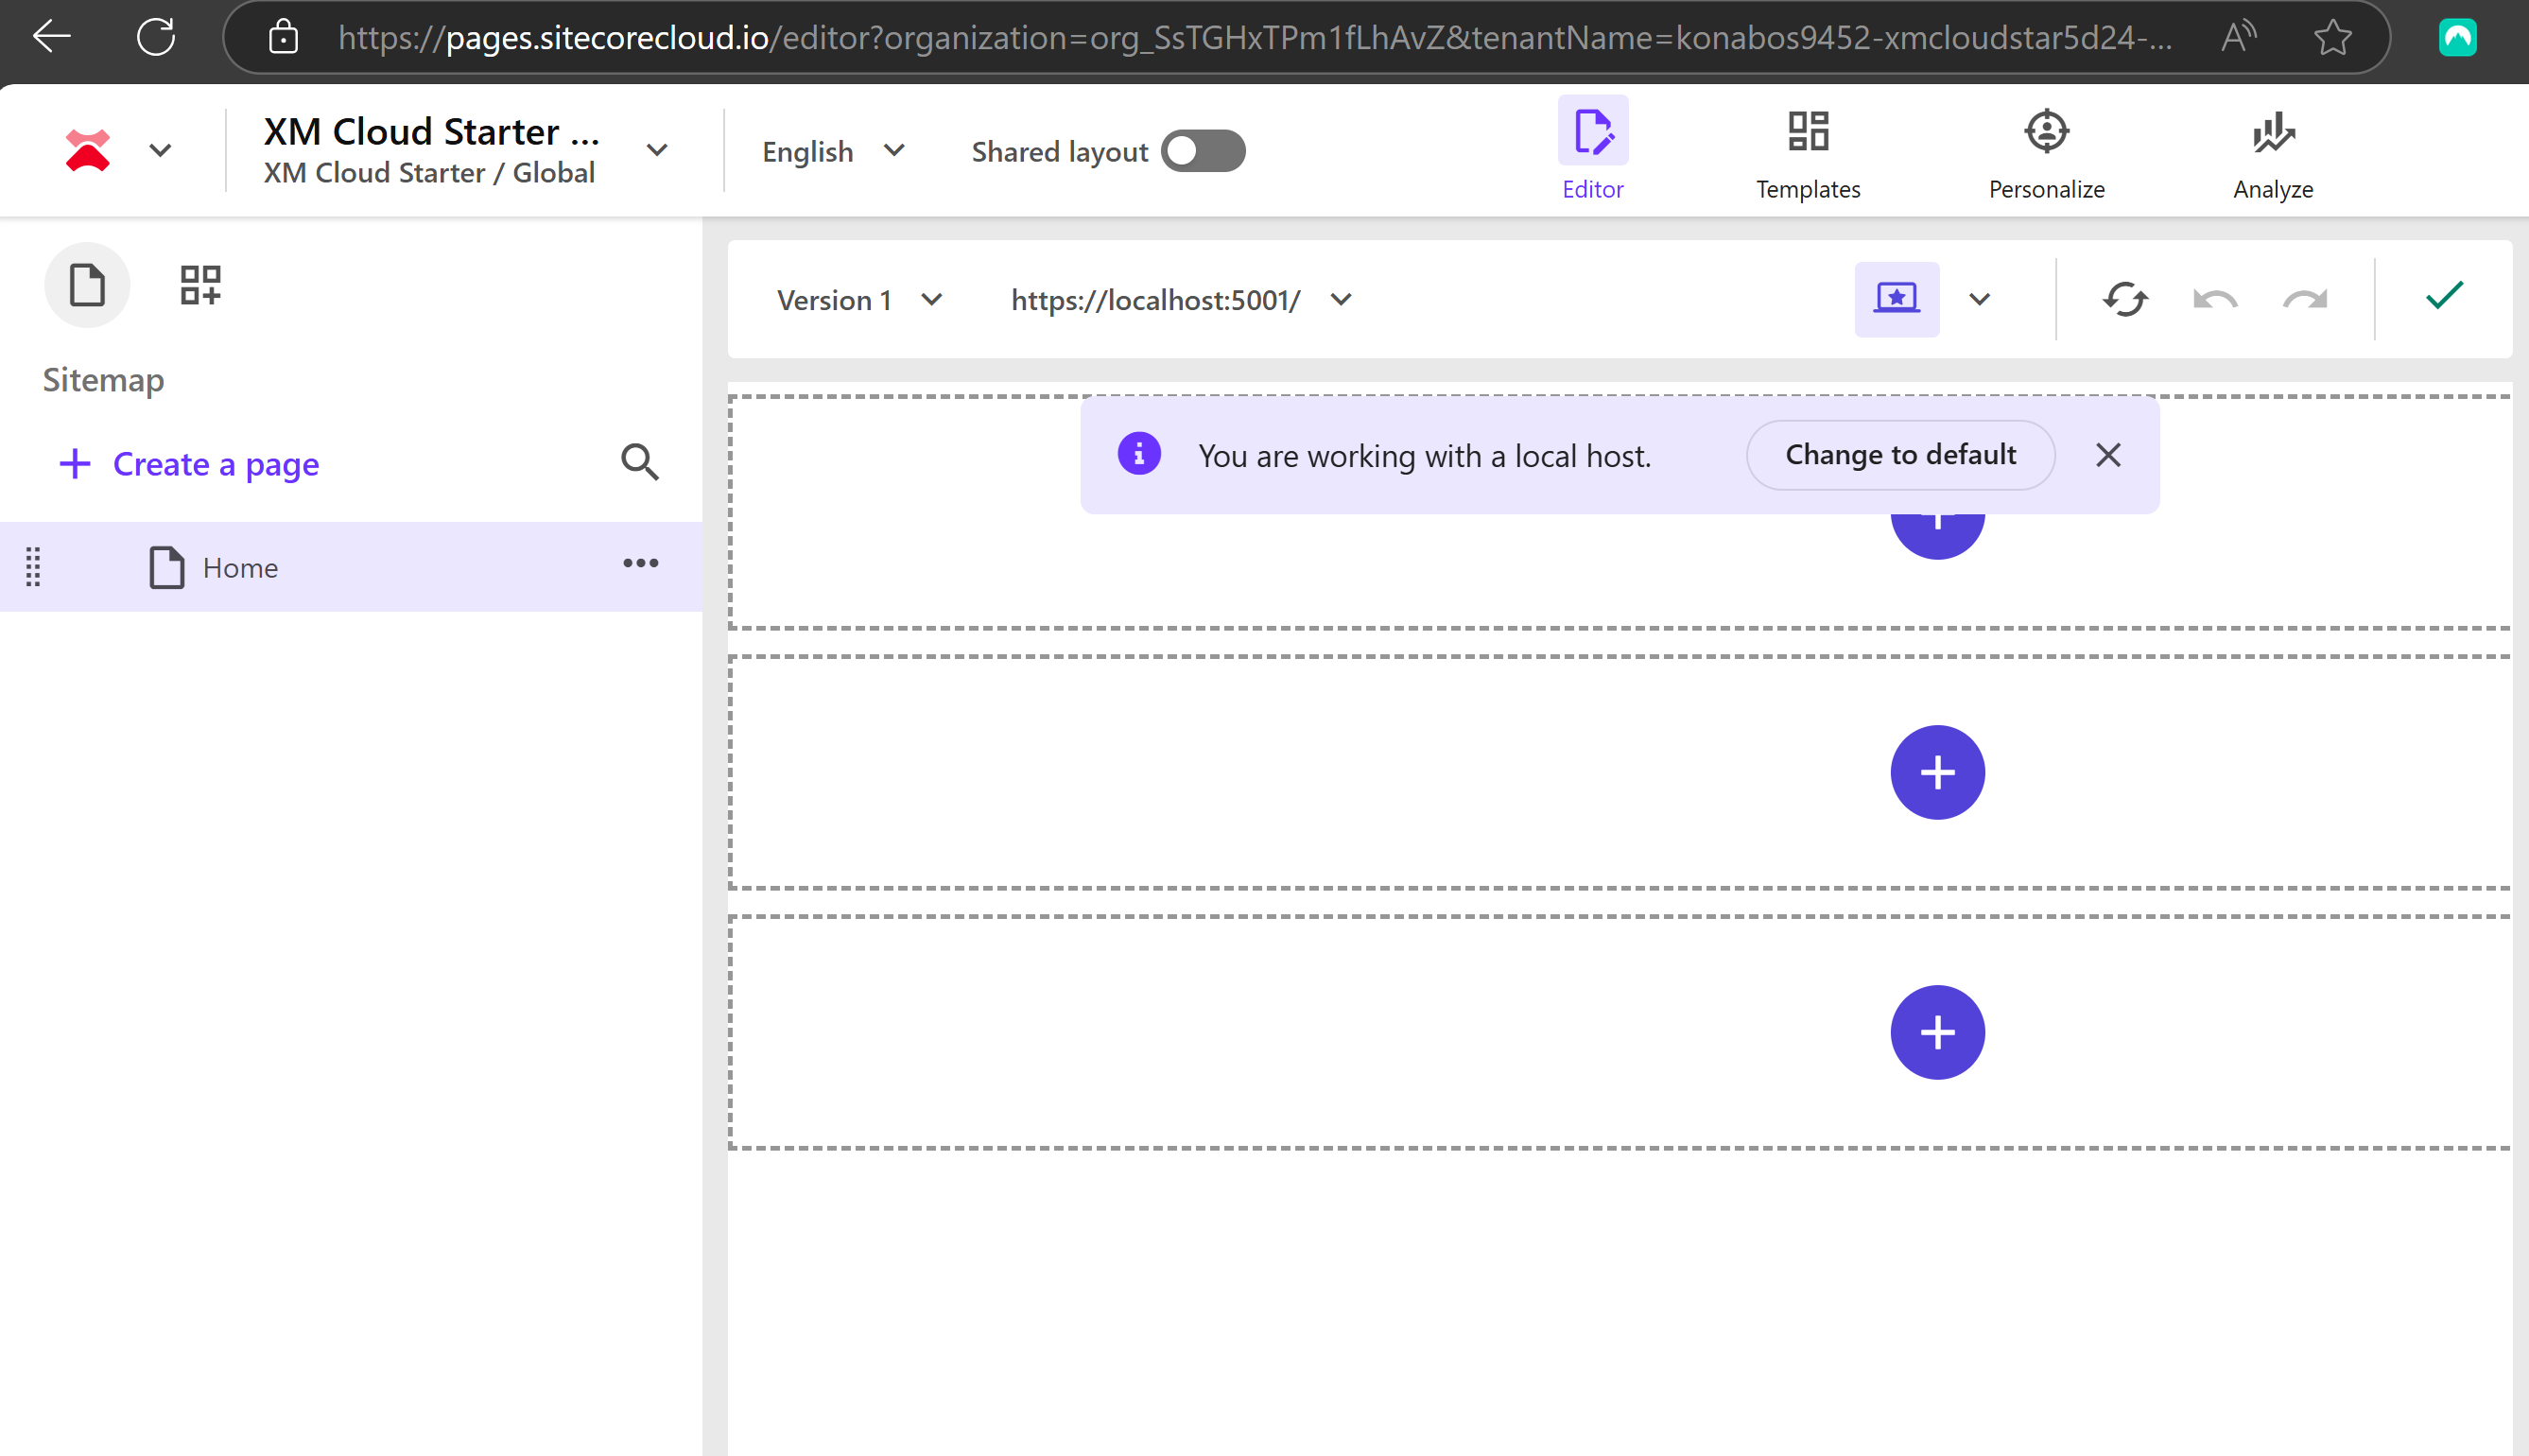Click the redo arrow icon
The width and height of the screenshot is (2529, 1456).
(2305, 299)
